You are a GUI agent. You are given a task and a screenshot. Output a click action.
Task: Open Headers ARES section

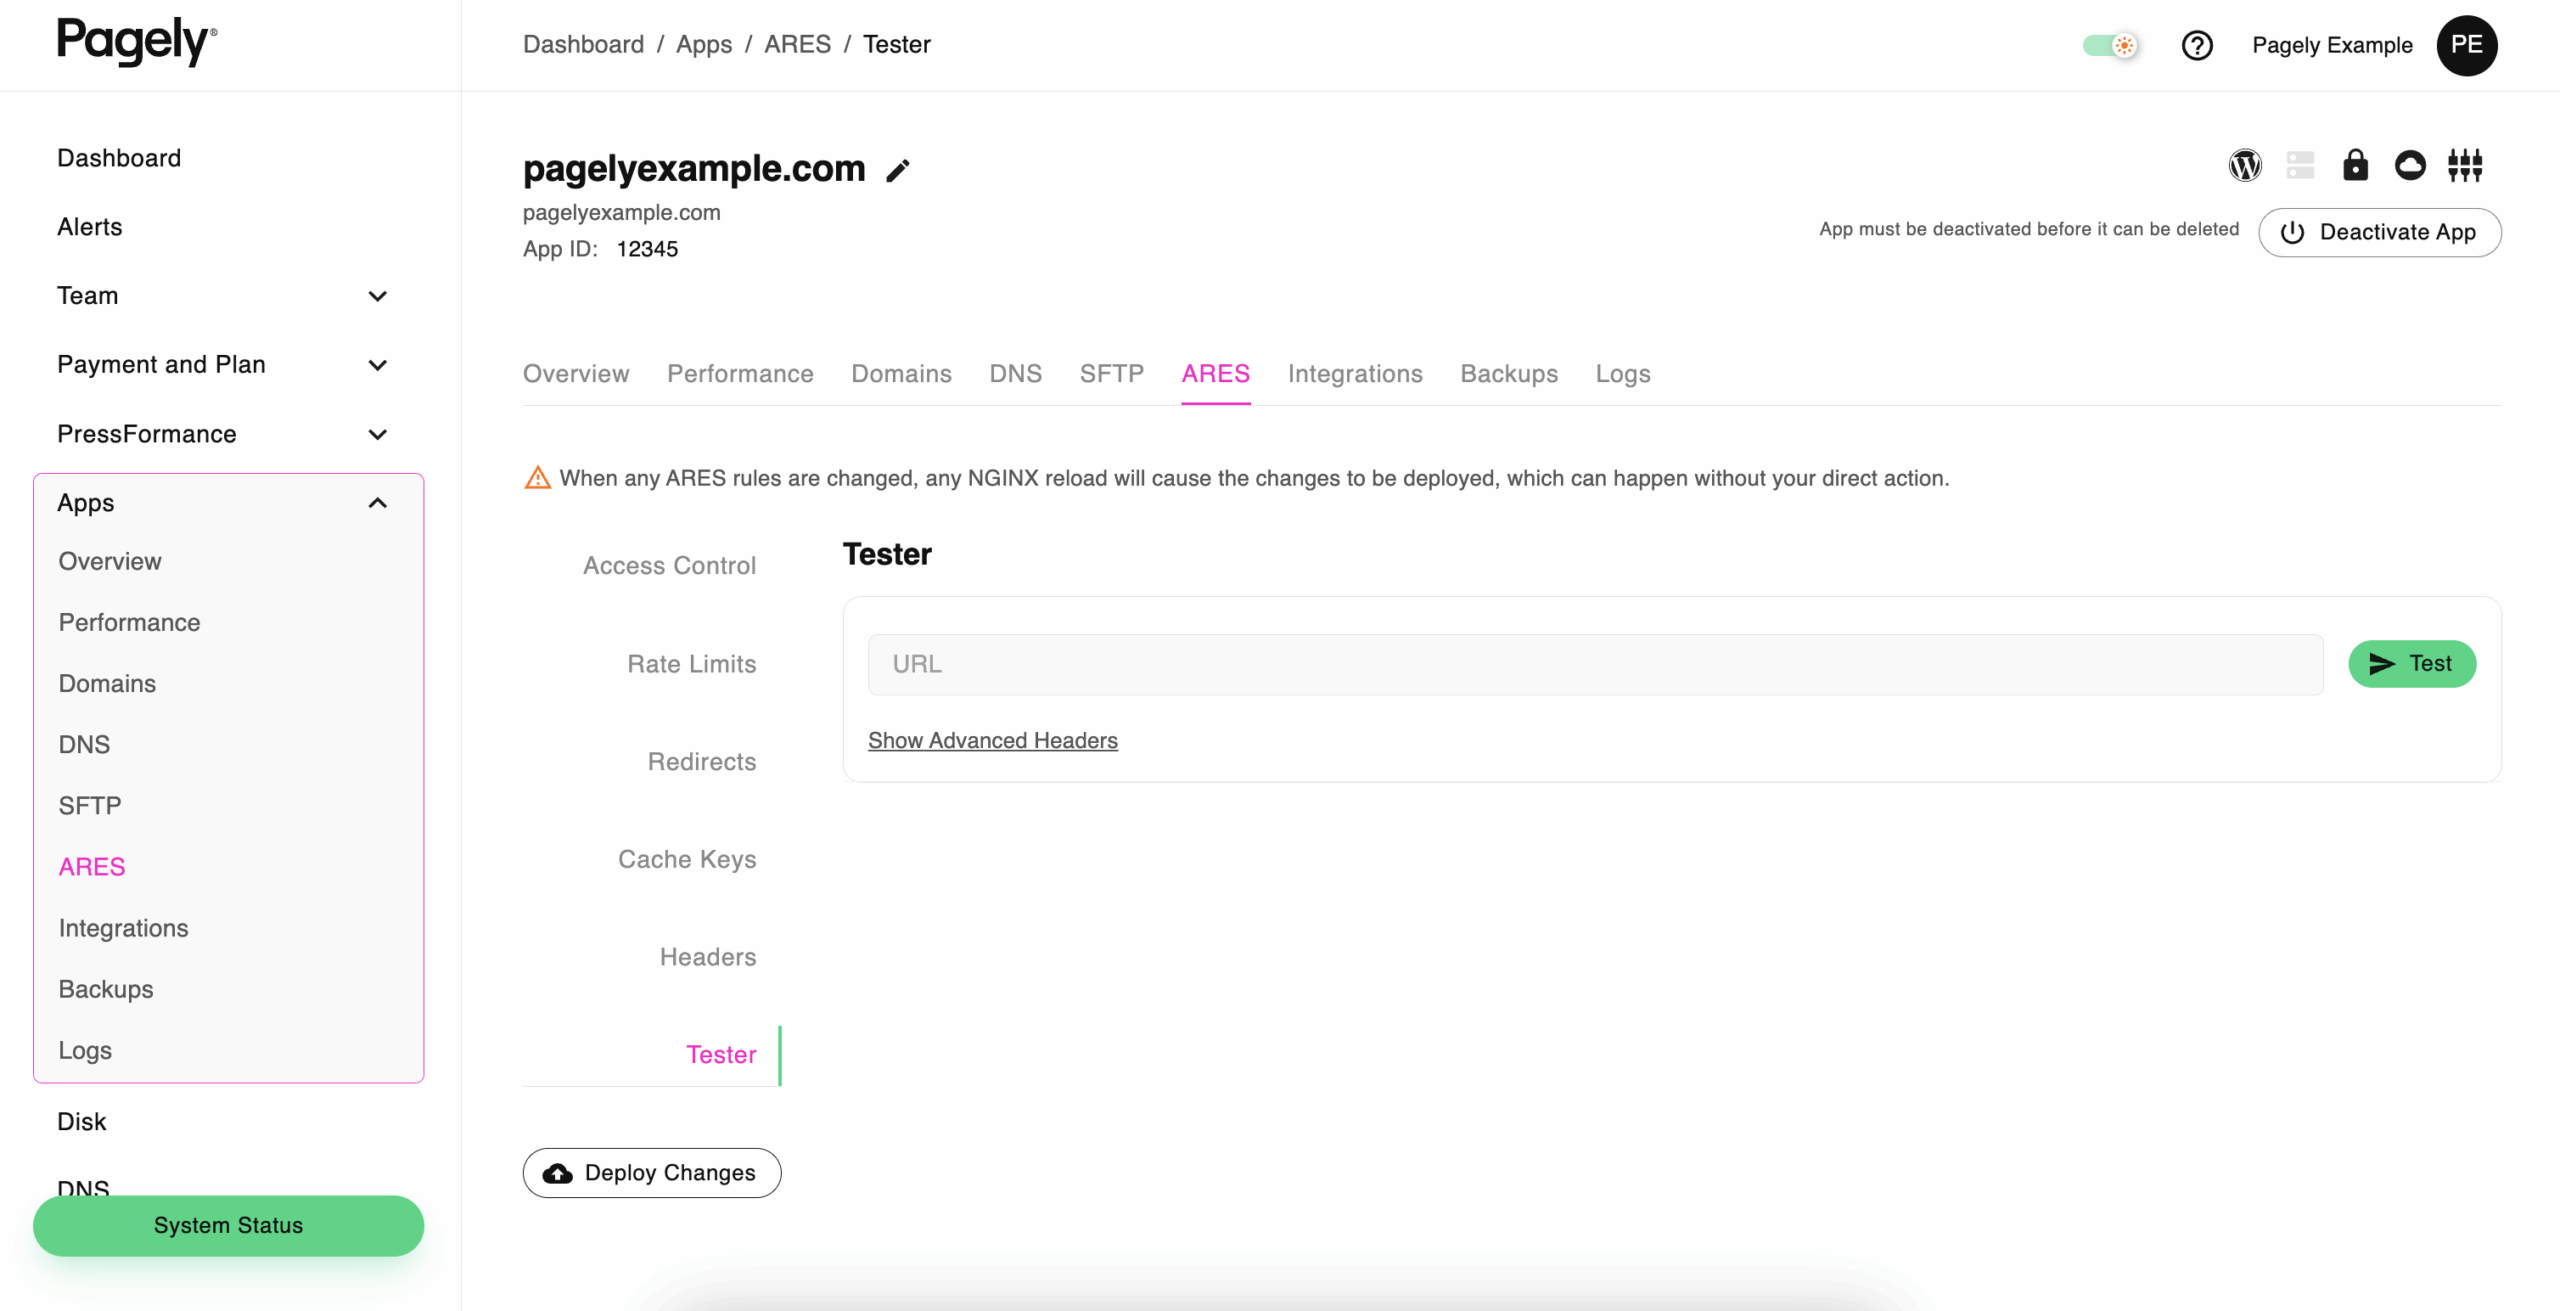pos(707,958)
